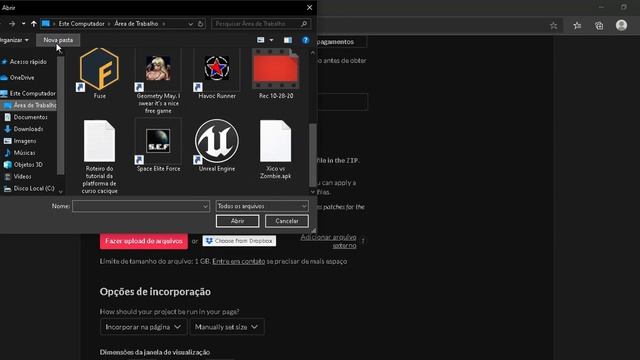Select Acesso rápido in navigation pane

(28, 62)
